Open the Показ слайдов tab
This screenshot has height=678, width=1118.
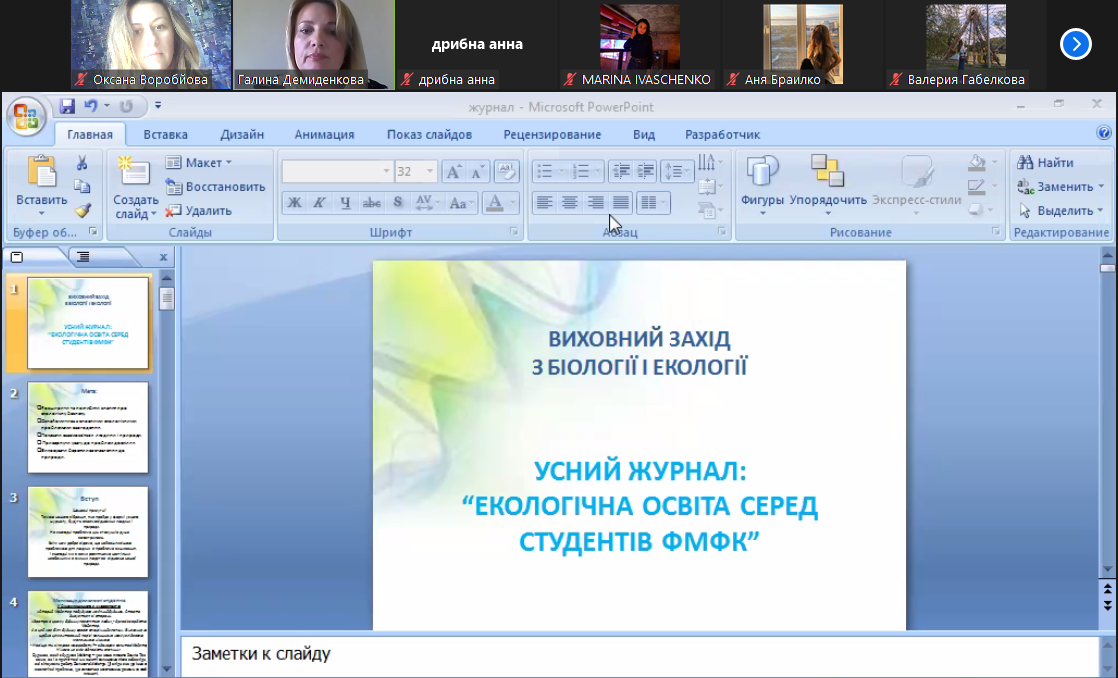tap(429, 134)
